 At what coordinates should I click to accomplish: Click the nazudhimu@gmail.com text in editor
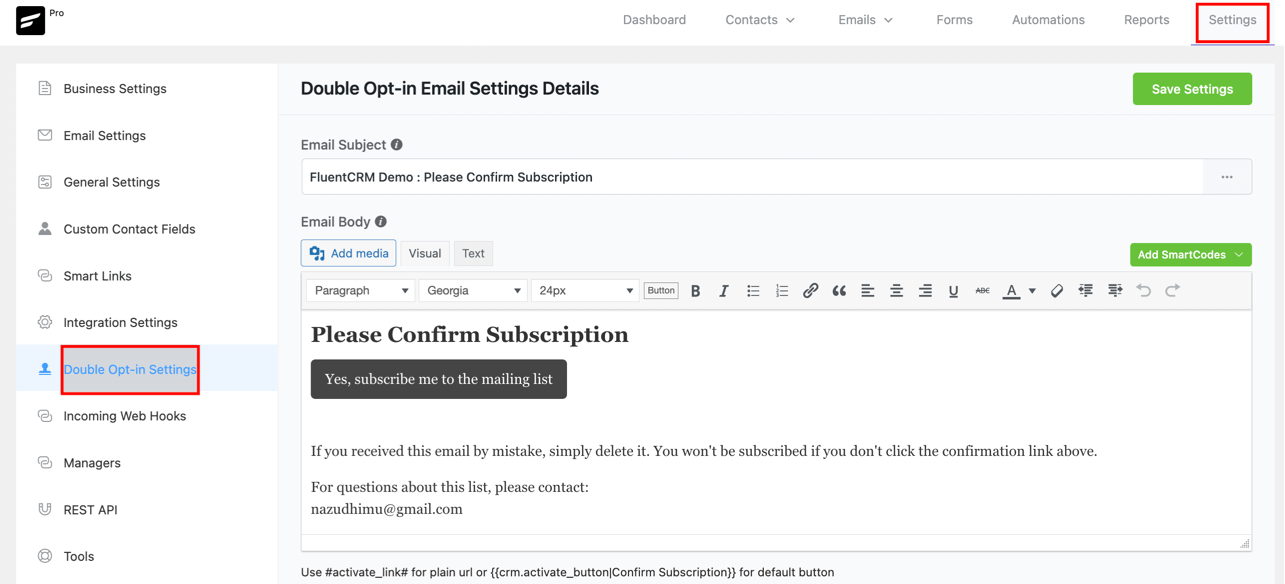pyautogui.click(x=387, y=509)
